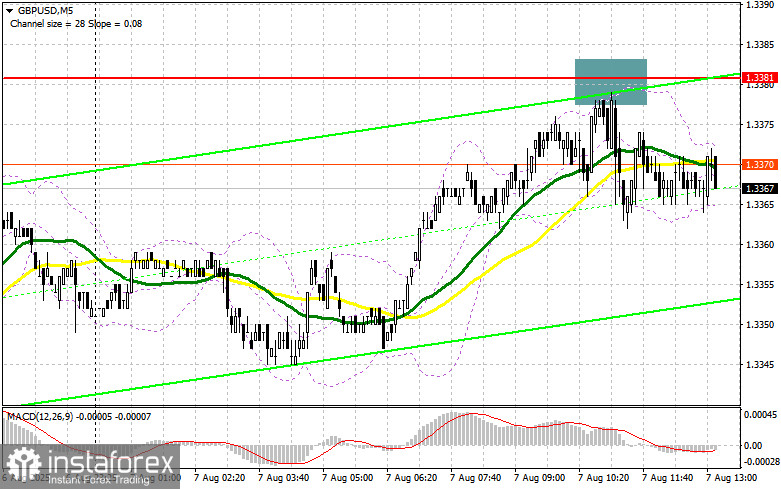The height and width of the screenshot is (489, 781).
Task: Click the 1.3385 price axis value
Action: point(760,45)
